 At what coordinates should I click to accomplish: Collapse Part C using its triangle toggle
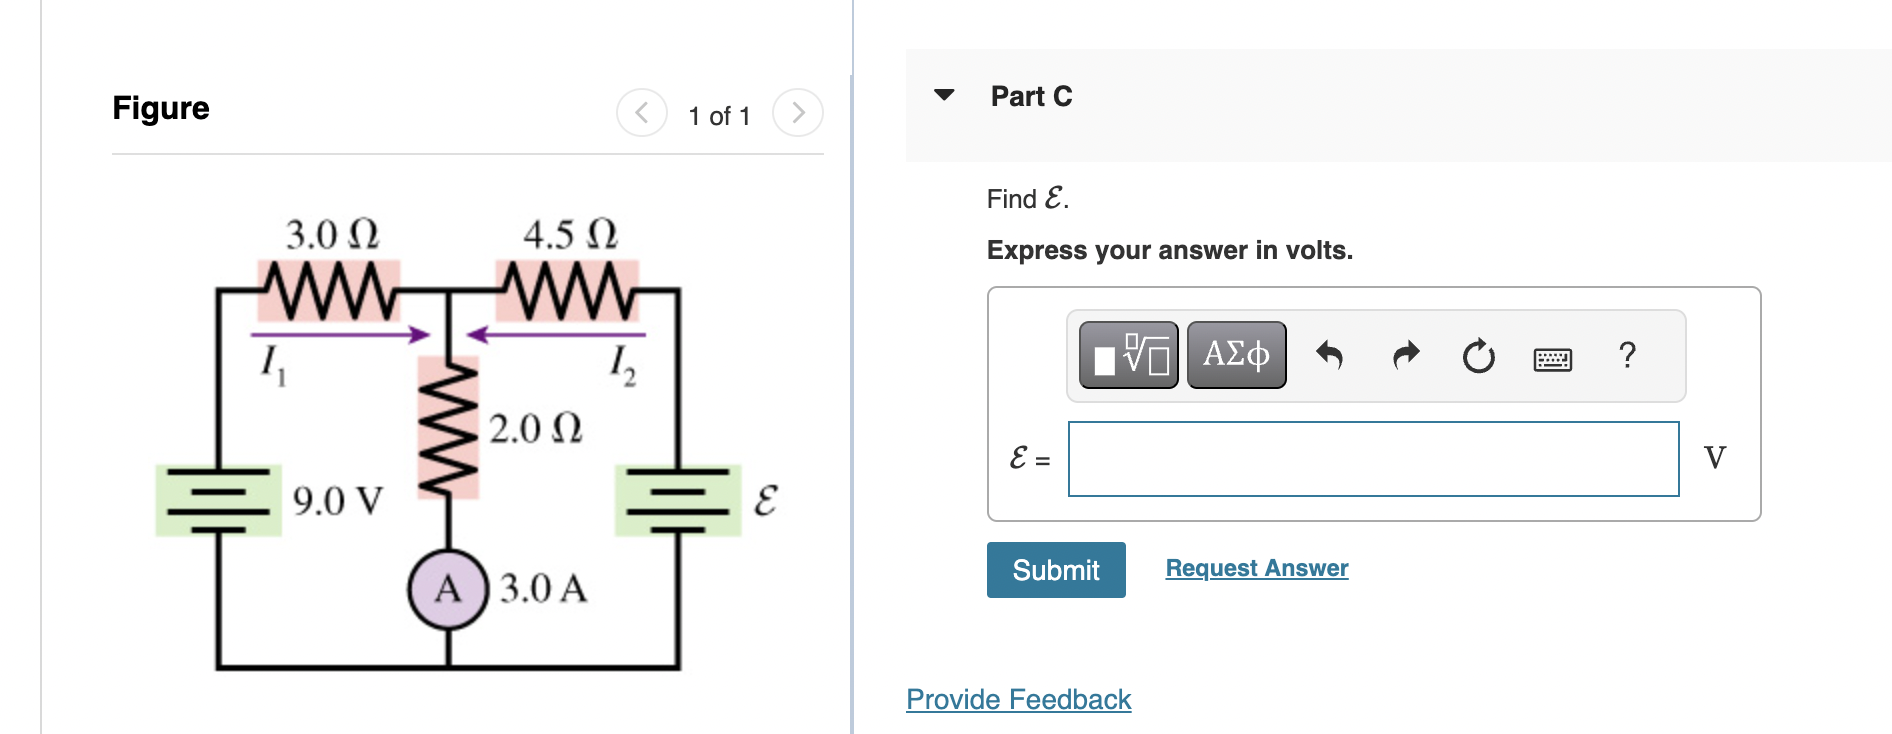click(944, 95)
